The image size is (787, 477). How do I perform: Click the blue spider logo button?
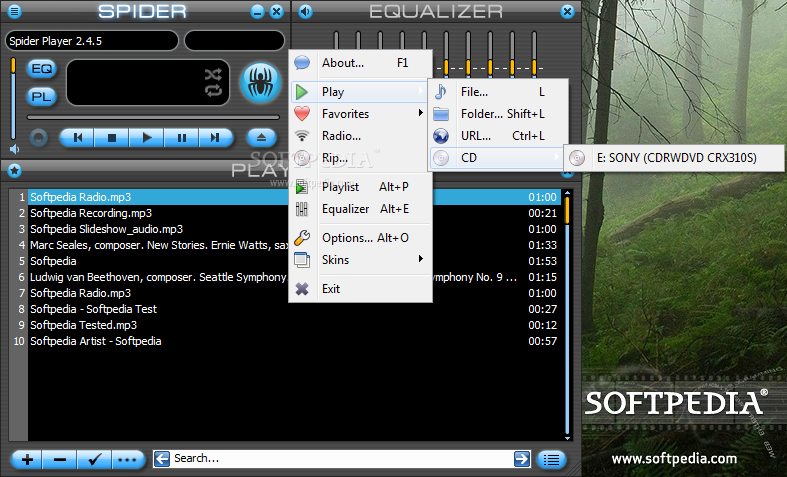[x=260, y=83]
